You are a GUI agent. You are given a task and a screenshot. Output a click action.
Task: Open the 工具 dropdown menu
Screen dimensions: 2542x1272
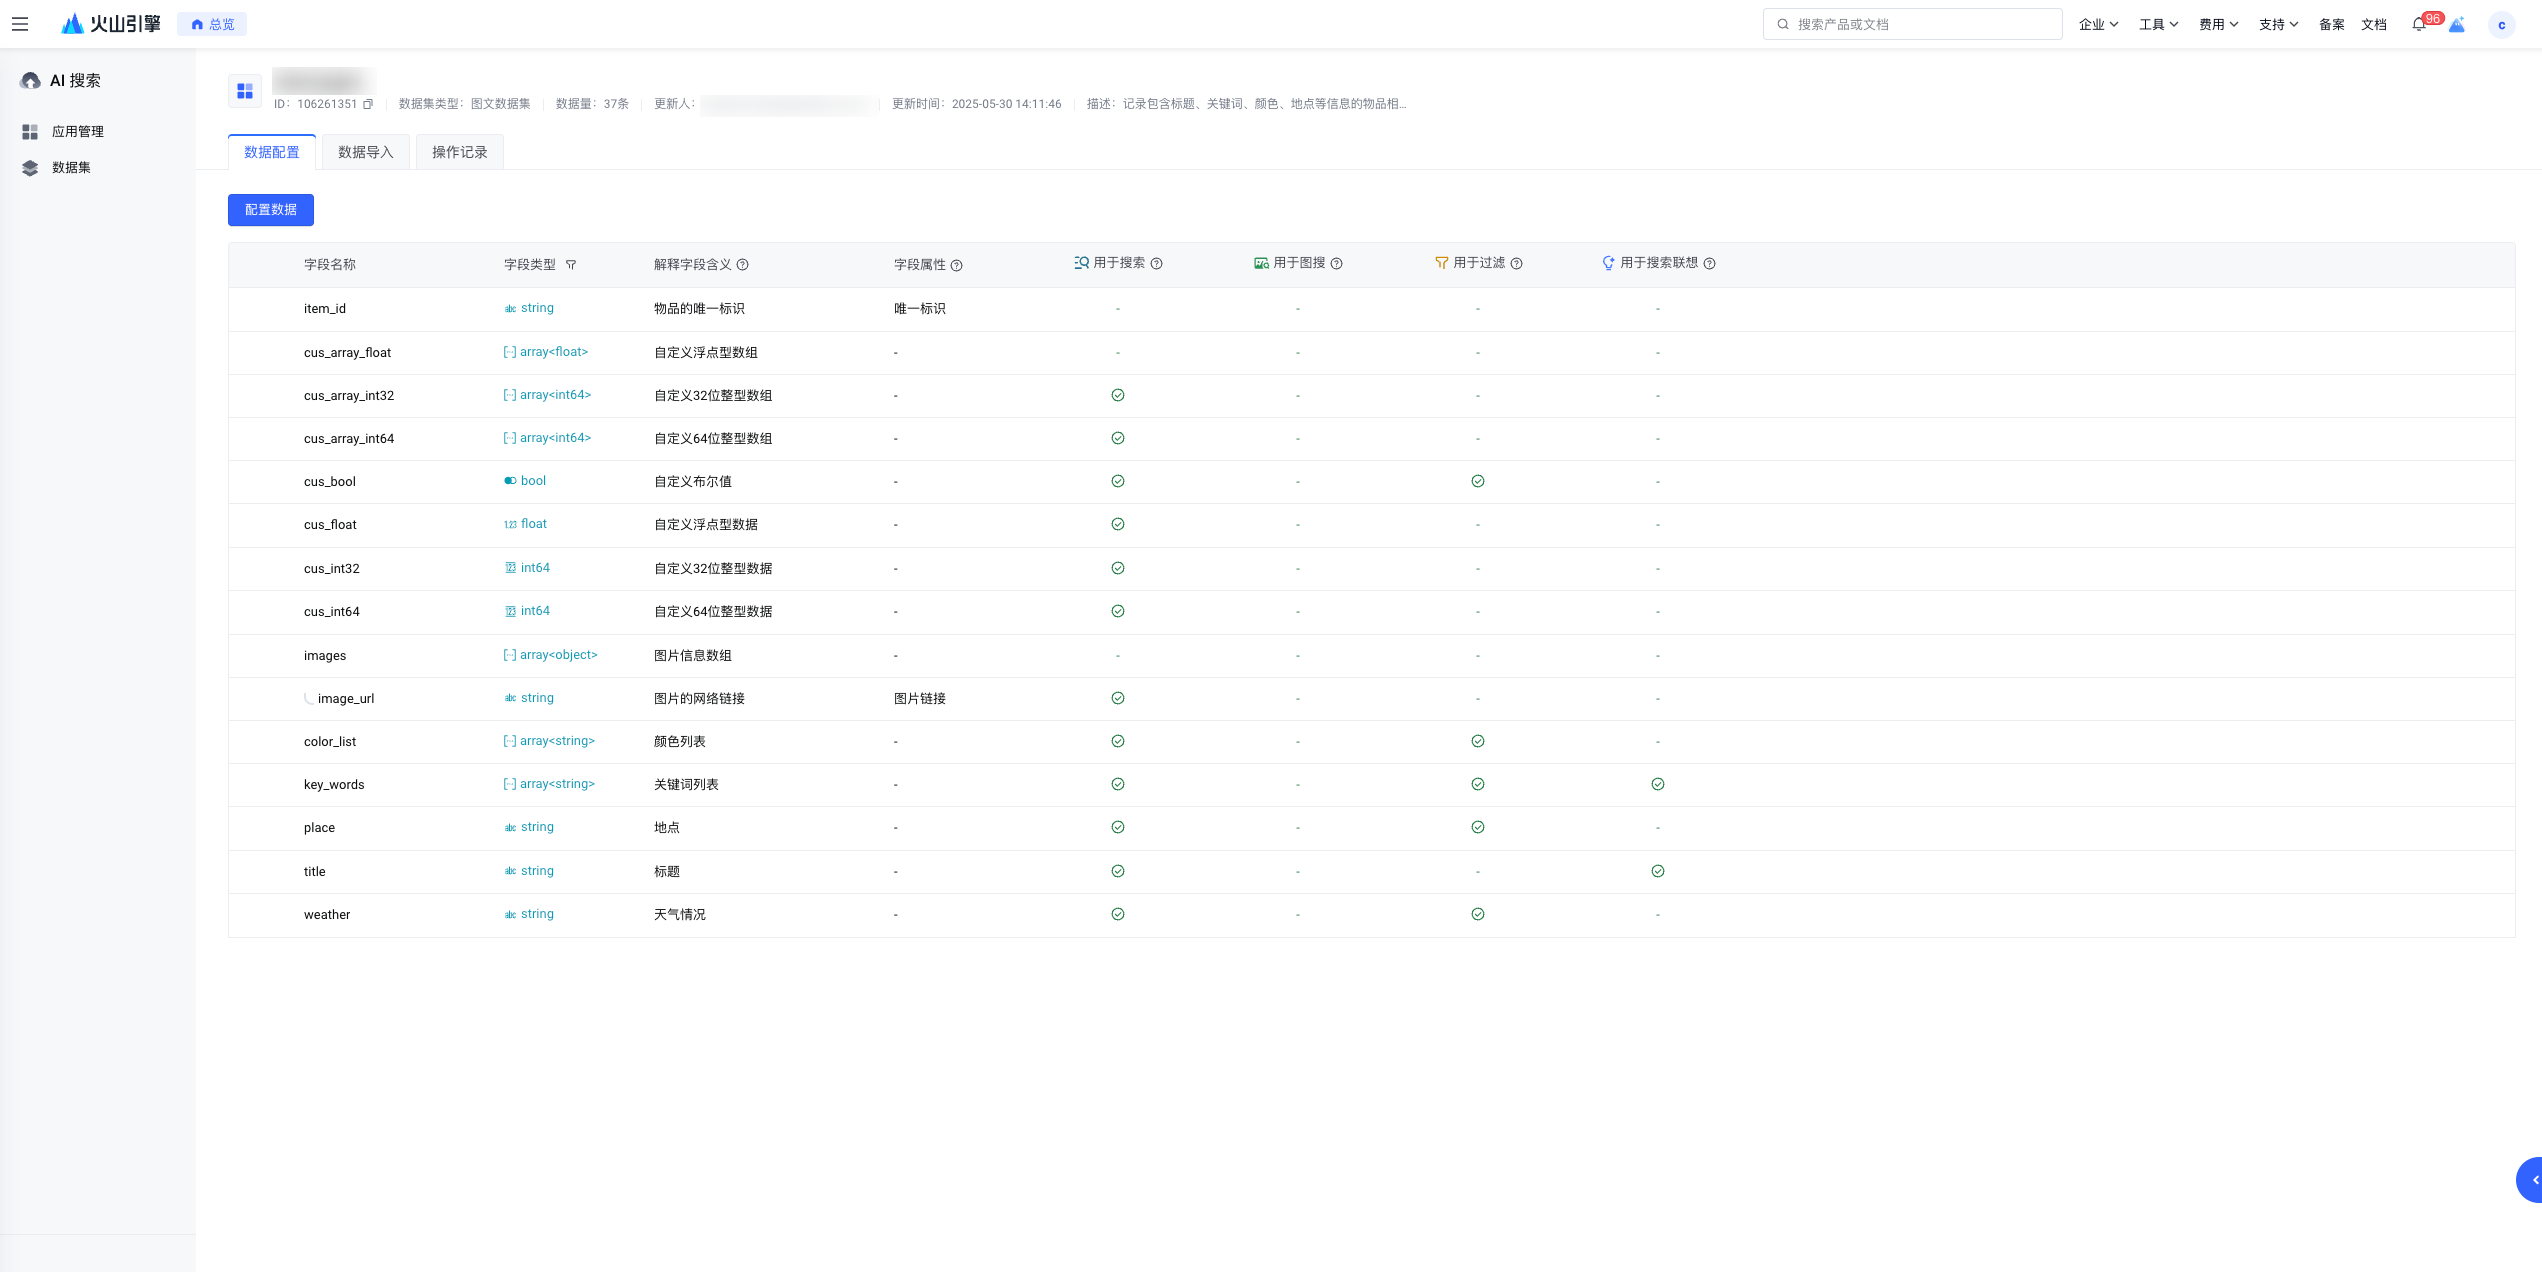pyautogui.click(x=2158, y=24)
